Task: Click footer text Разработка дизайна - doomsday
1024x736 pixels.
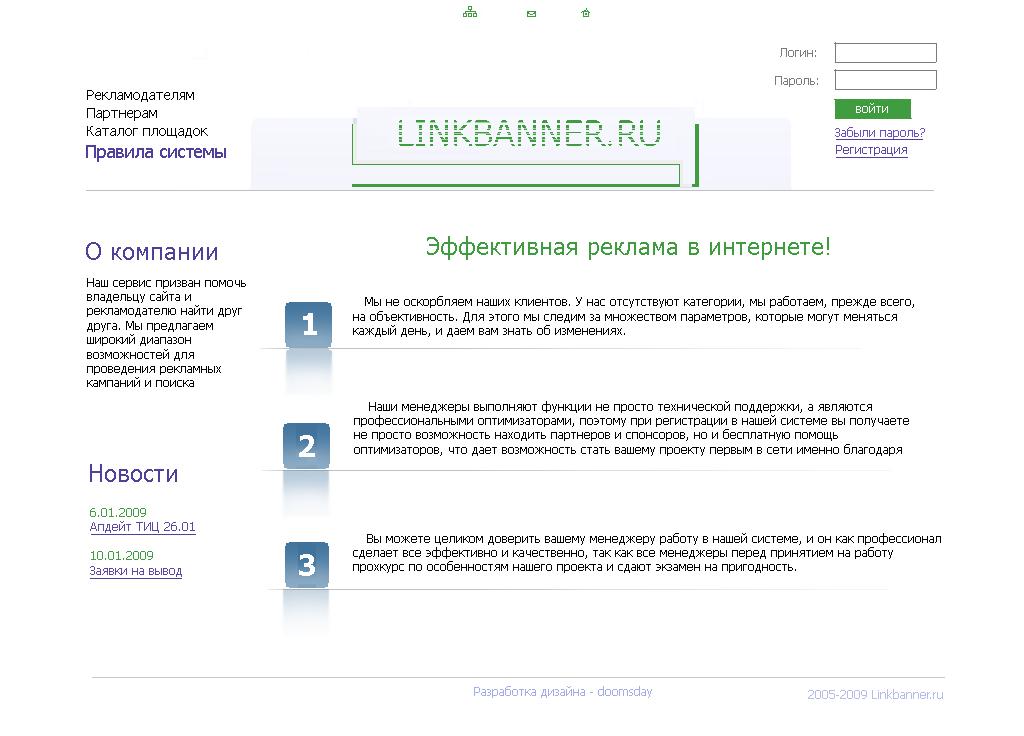Action: pos(562,692)
